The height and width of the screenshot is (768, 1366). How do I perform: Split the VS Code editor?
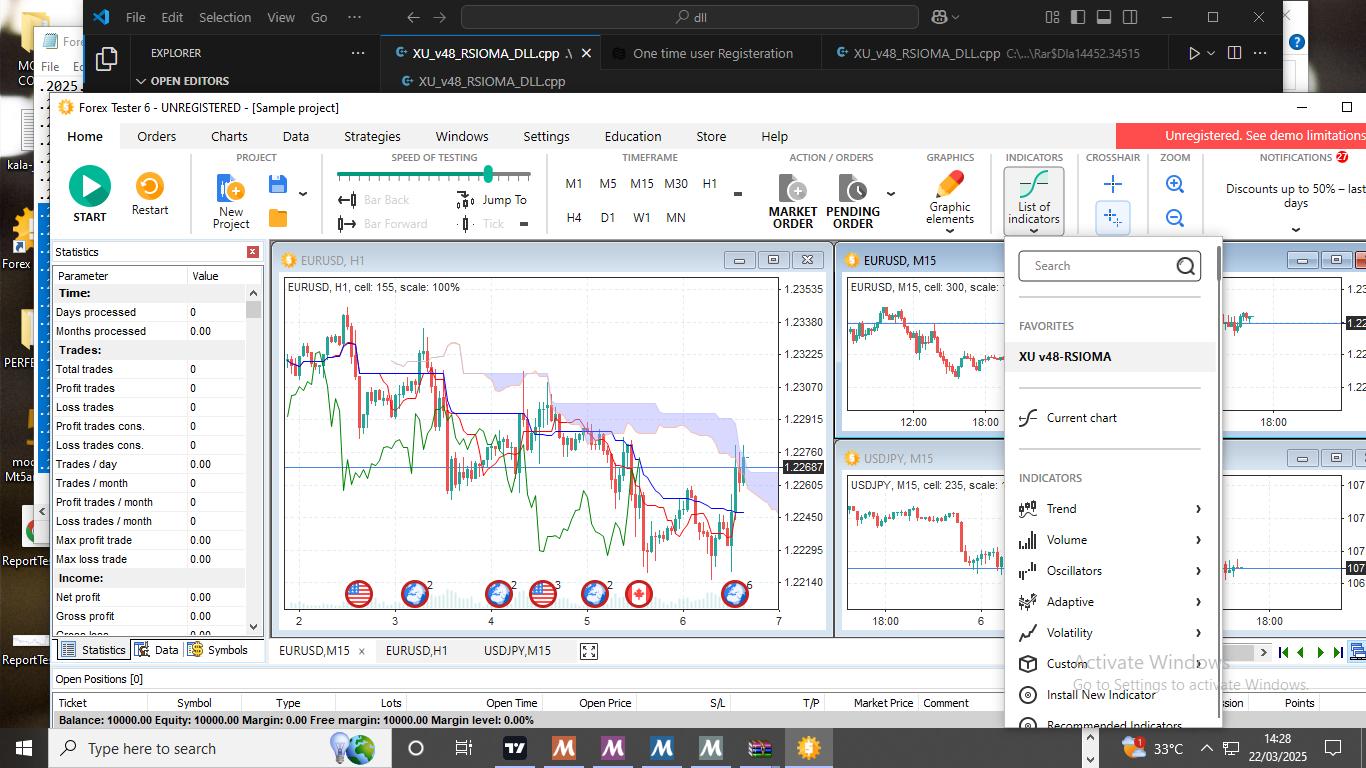1234,53
